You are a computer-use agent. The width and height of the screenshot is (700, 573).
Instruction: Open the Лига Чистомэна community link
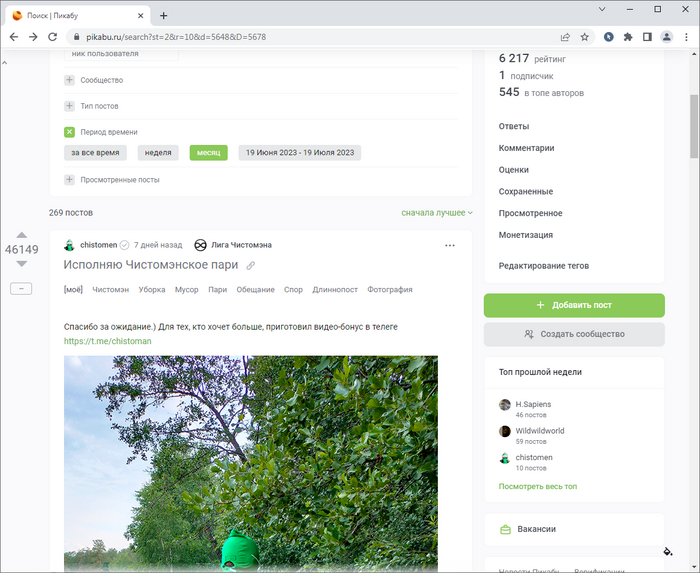[241, 245]
